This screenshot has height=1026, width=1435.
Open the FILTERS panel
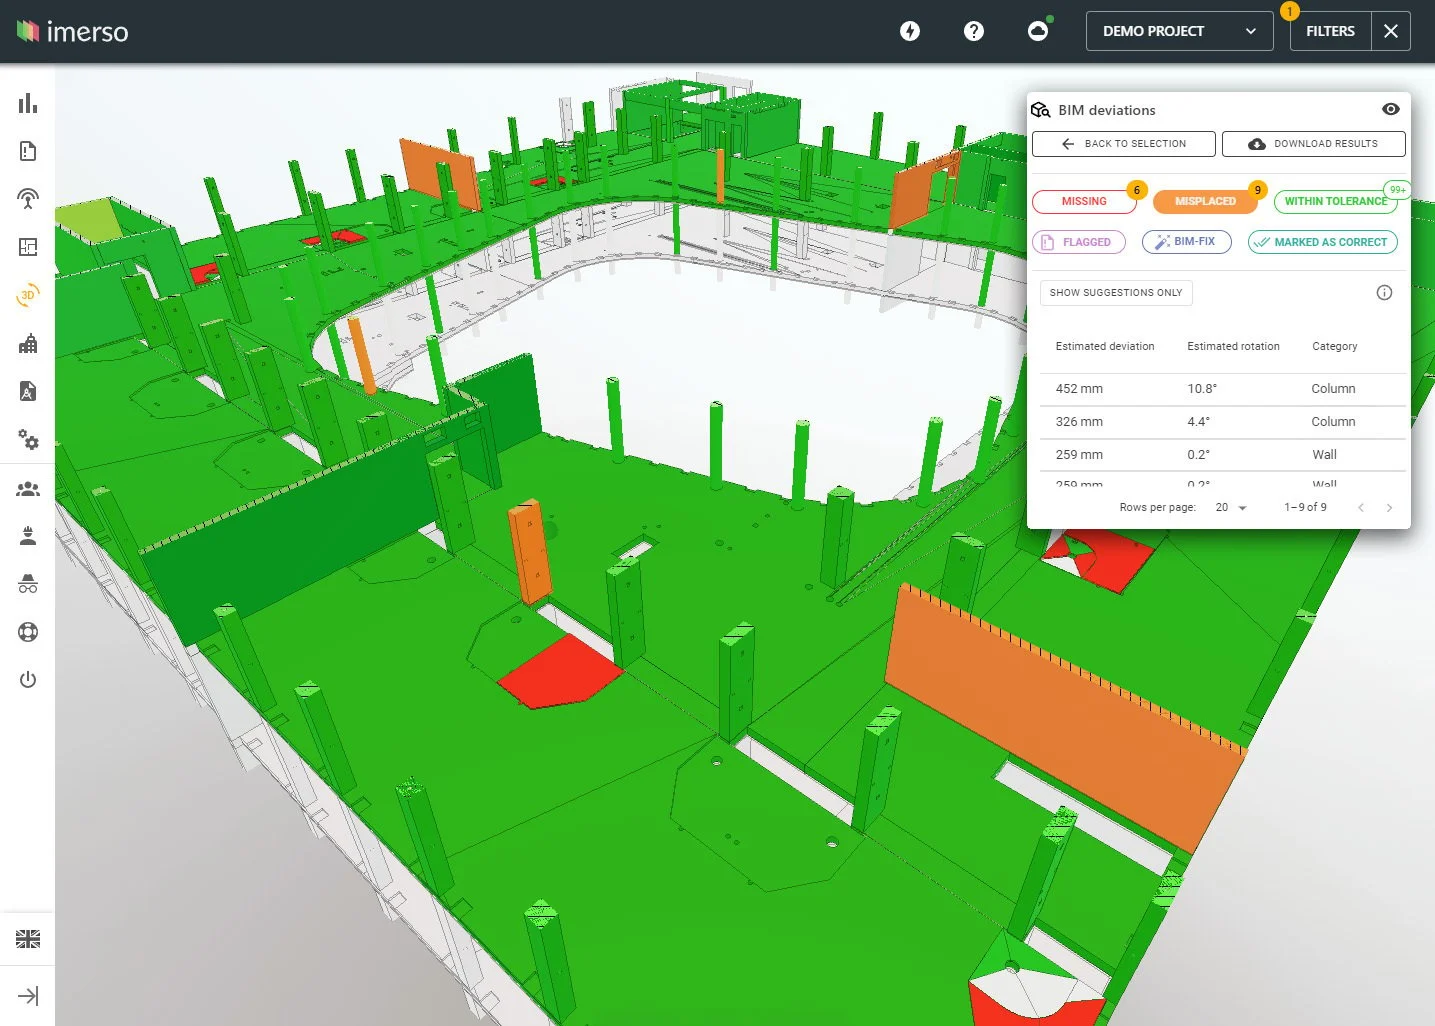[1329, 31]
